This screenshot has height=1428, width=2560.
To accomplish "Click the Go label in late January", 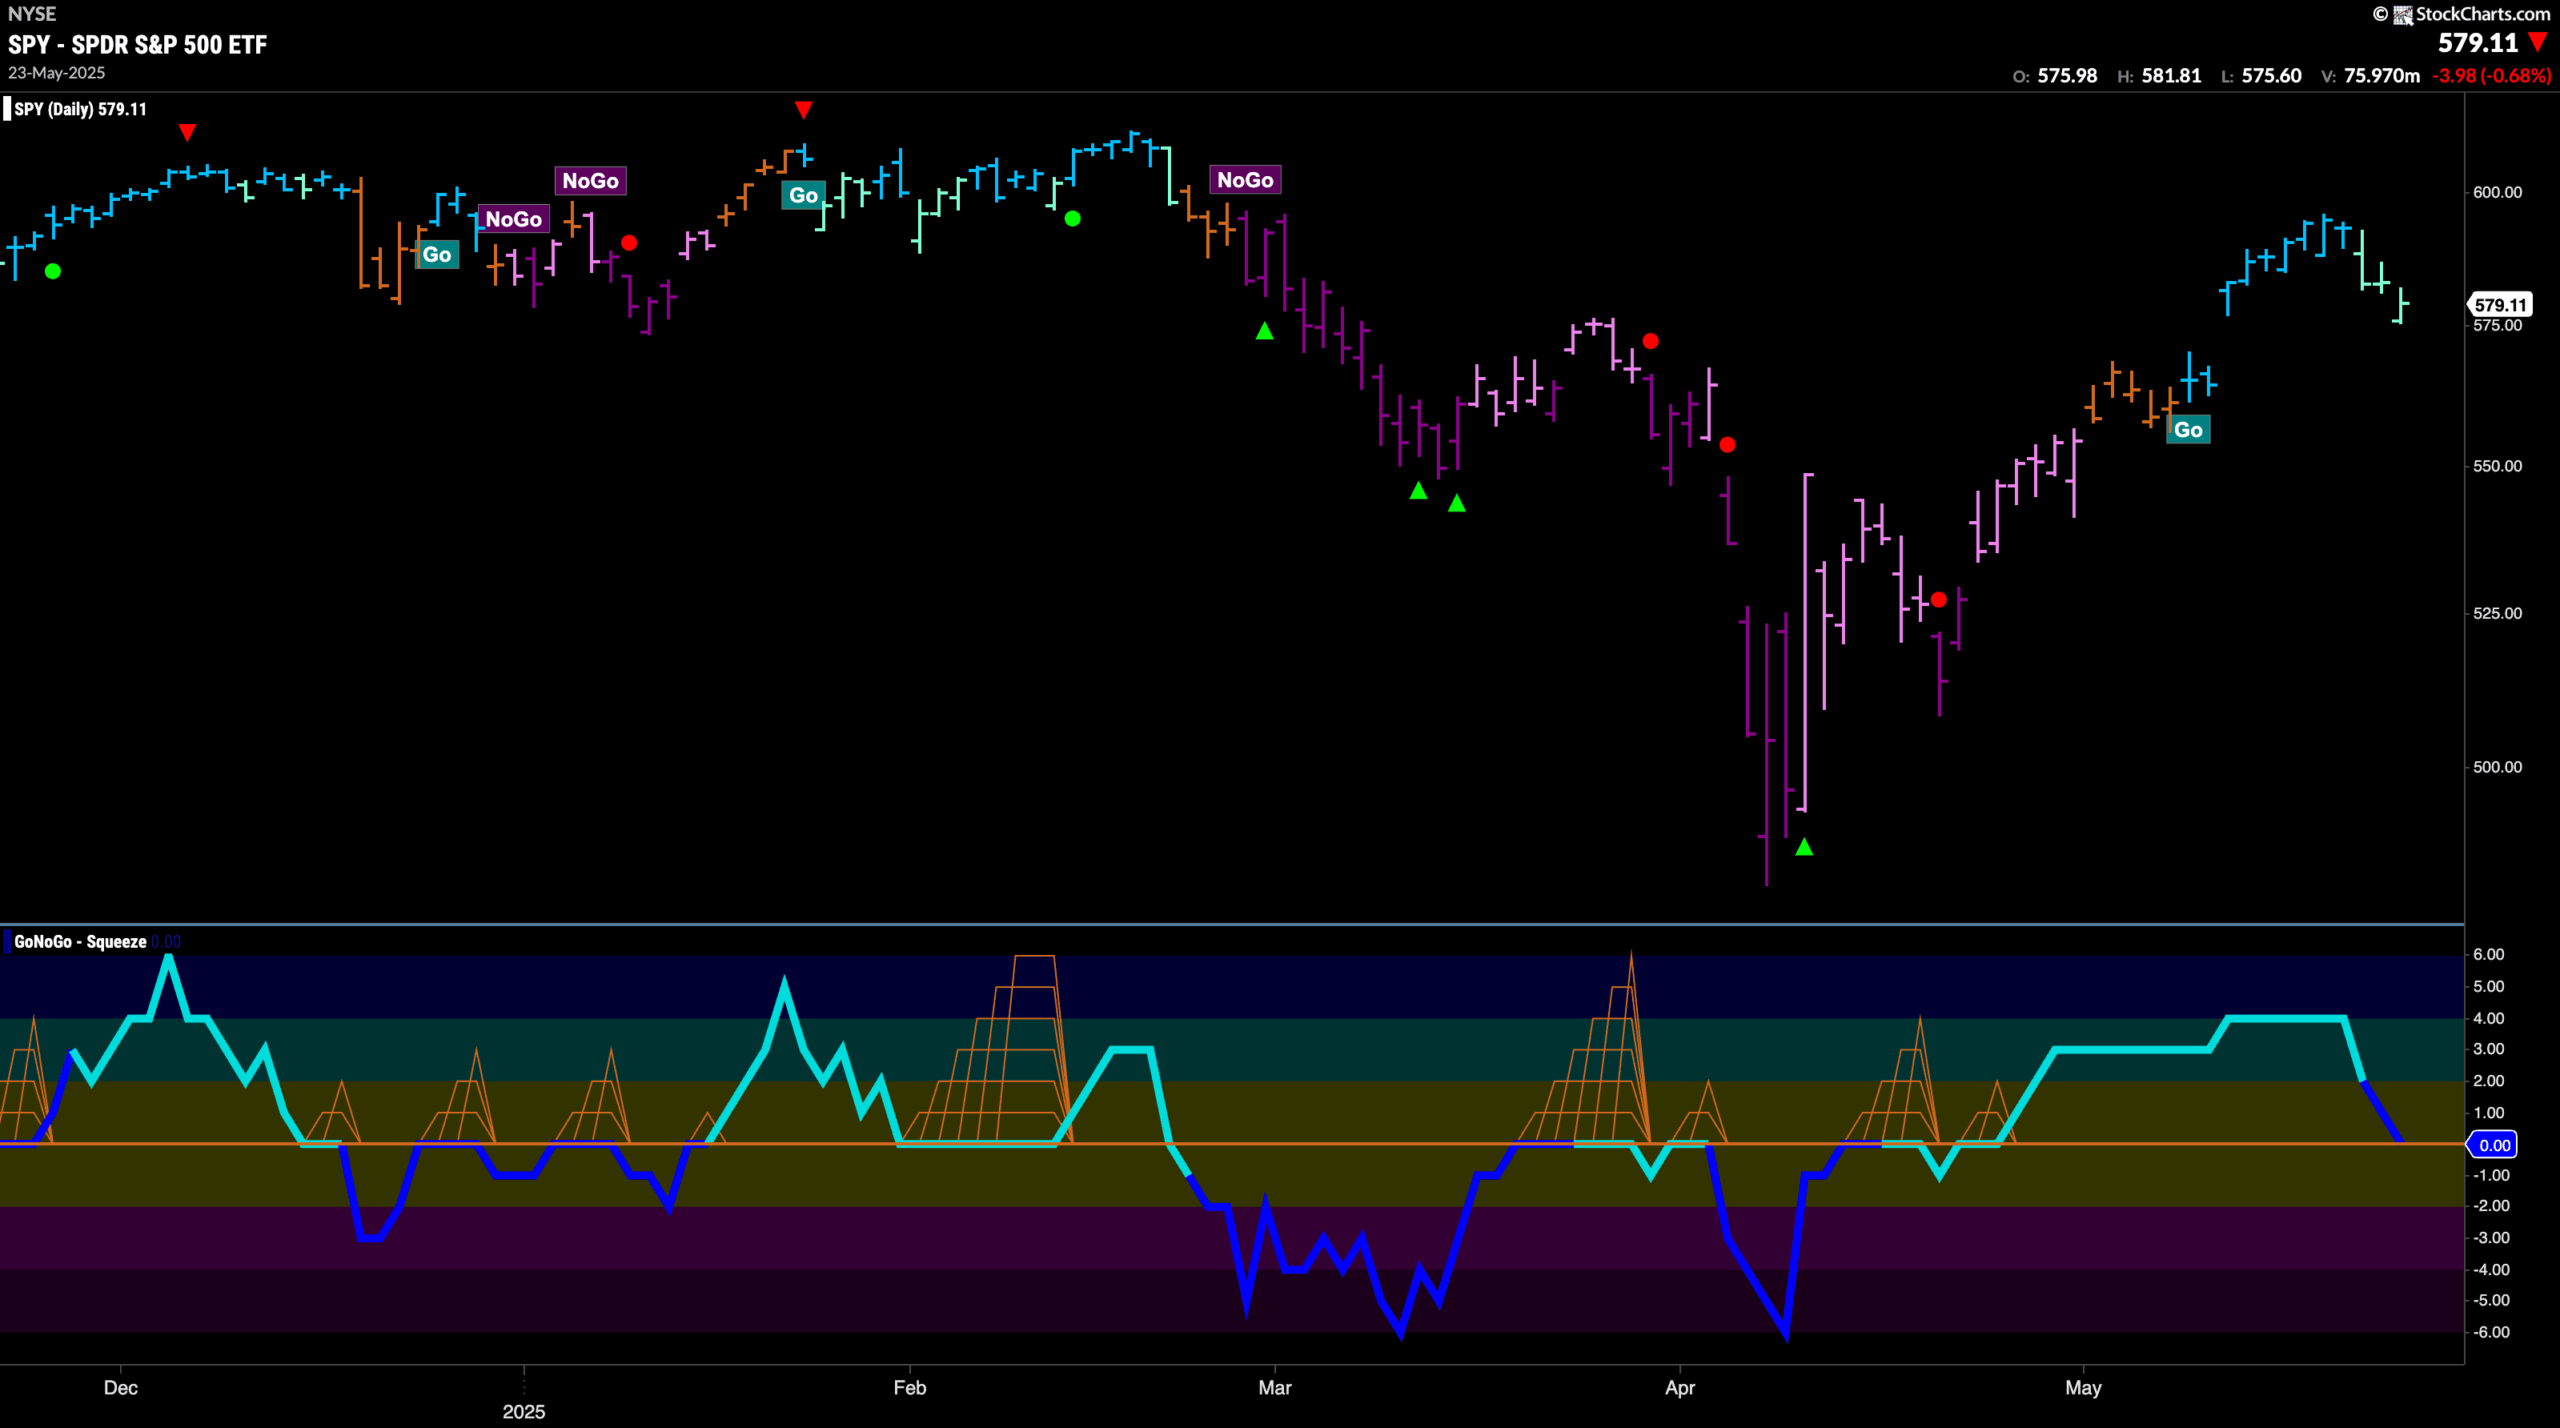I will point(803,196).
